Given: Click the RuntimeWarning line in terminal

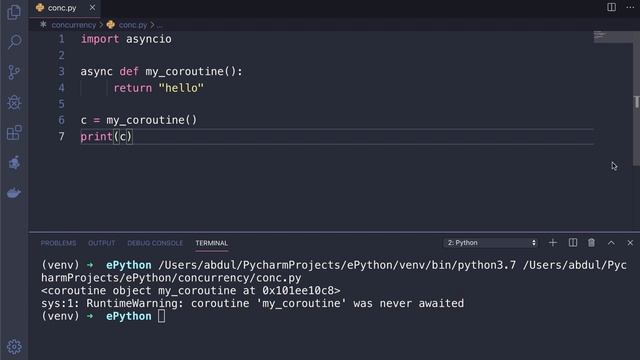Looking at the screenshot, I should (252, 303).
